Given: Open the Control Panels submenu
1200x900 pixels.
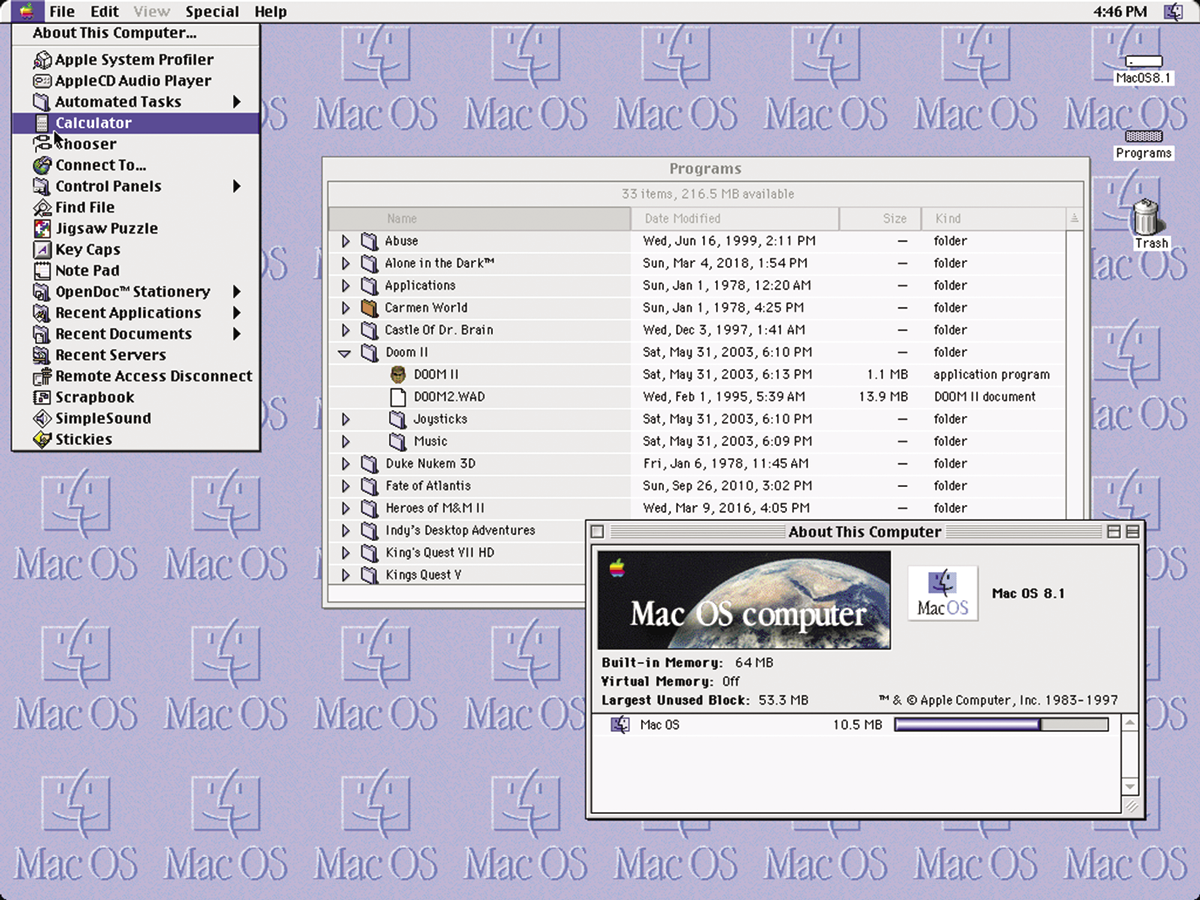Looking at the screenshot, I should coord(108,186).
